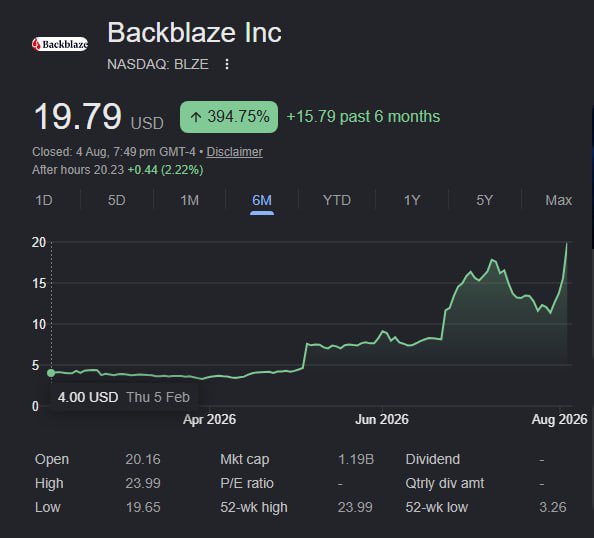Click the '52-wk high' label
594x538 pixels.
pos(254,507)
